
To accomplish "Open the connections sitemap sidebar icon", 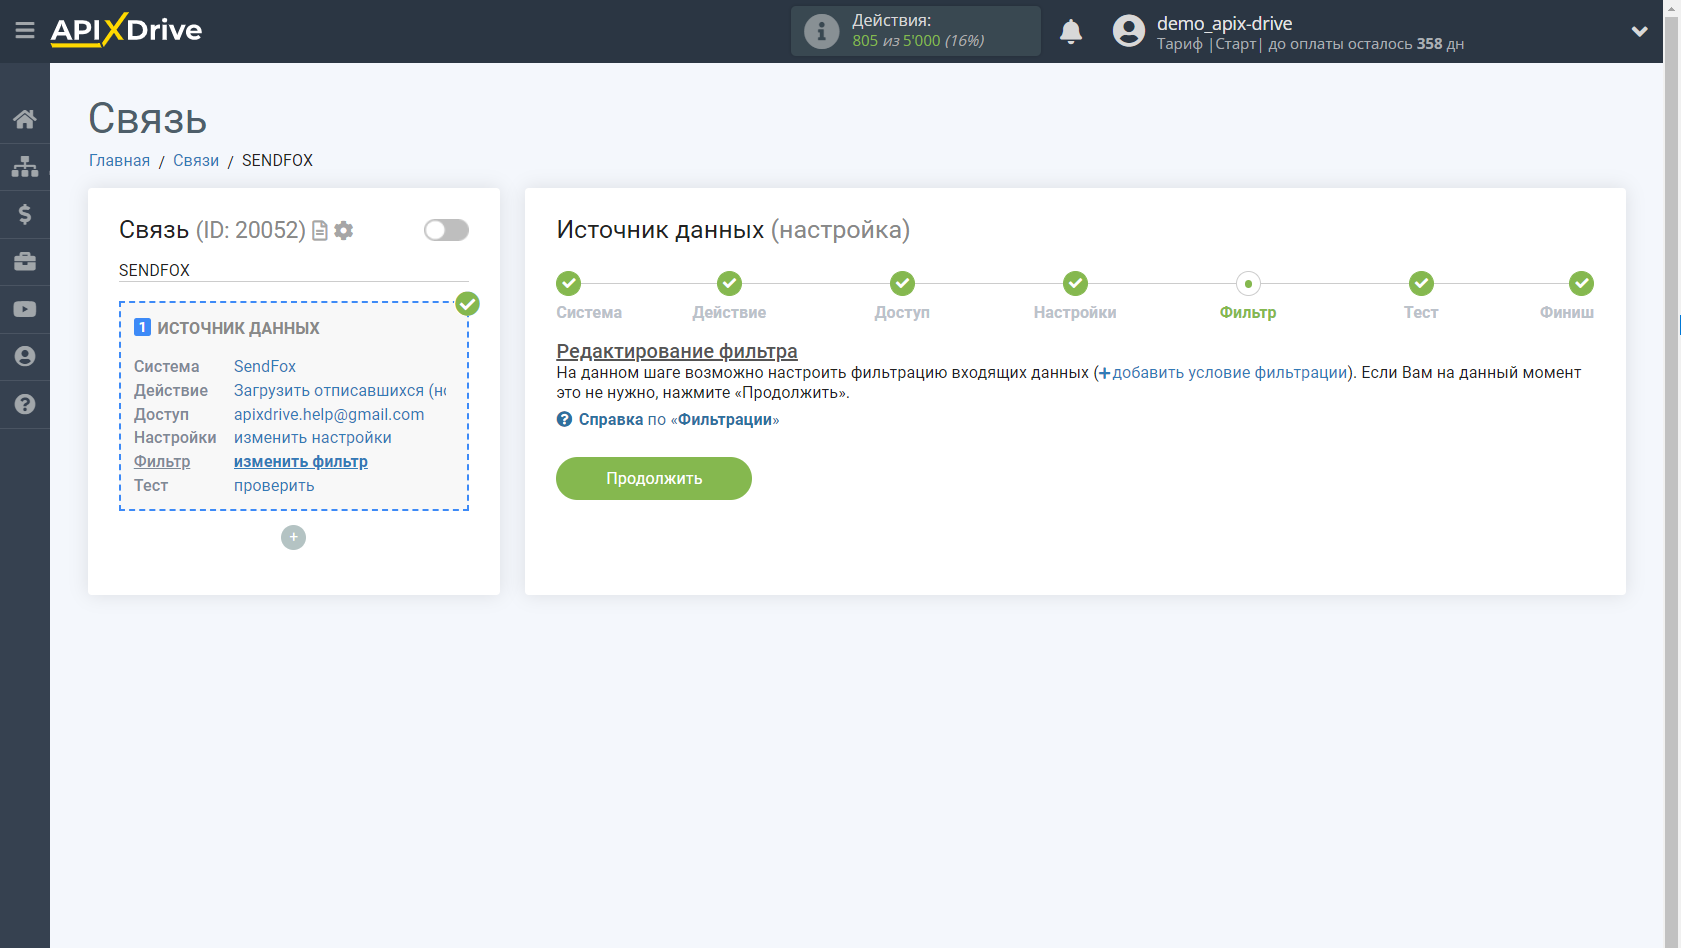I will 25,166.
